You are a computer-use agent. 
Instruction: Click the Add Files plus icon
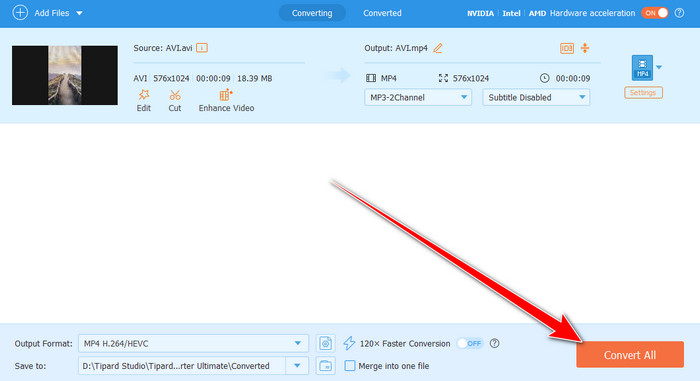click(20, 13)
